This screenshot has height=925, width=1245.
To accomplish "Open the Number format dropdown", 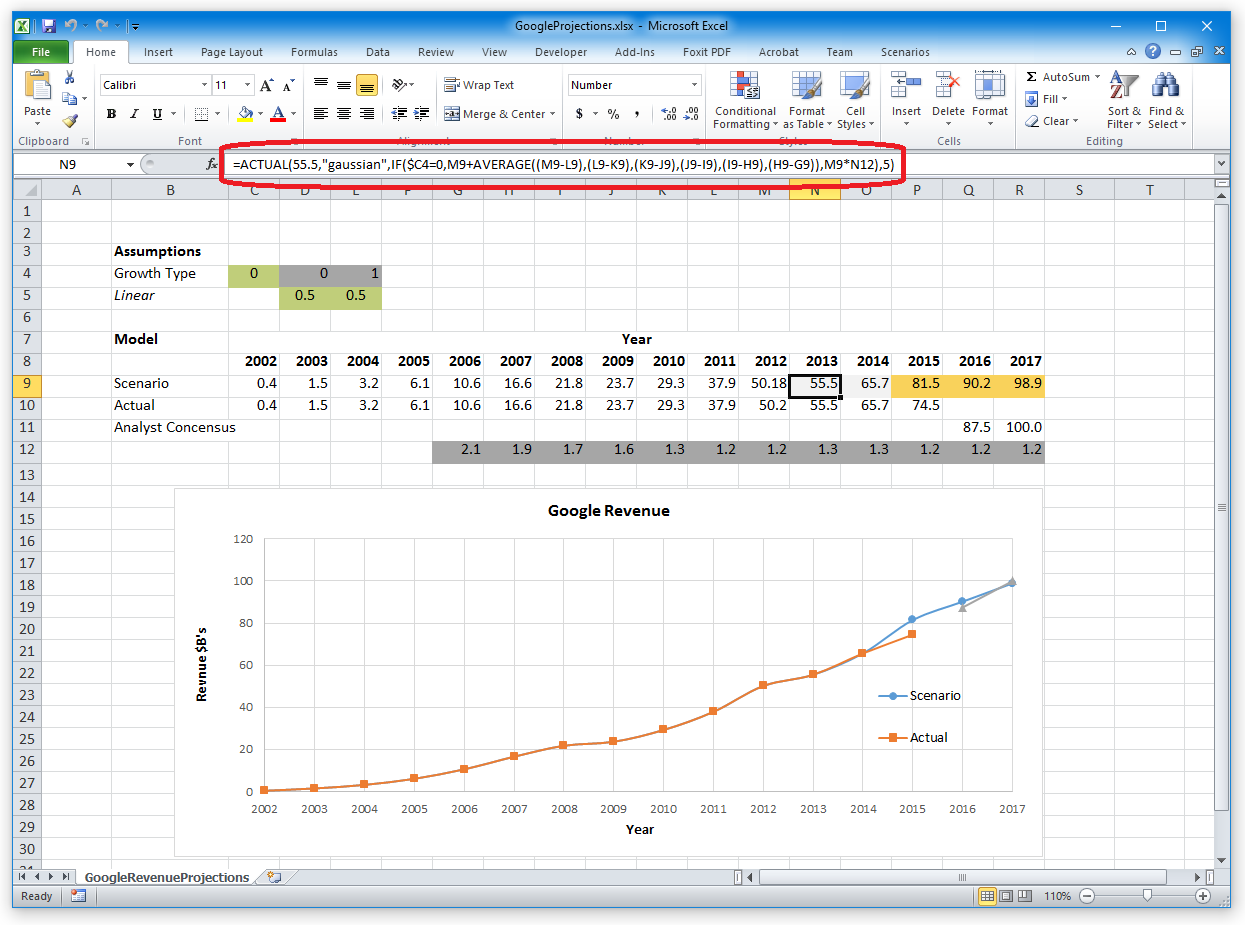I will 695,86.
